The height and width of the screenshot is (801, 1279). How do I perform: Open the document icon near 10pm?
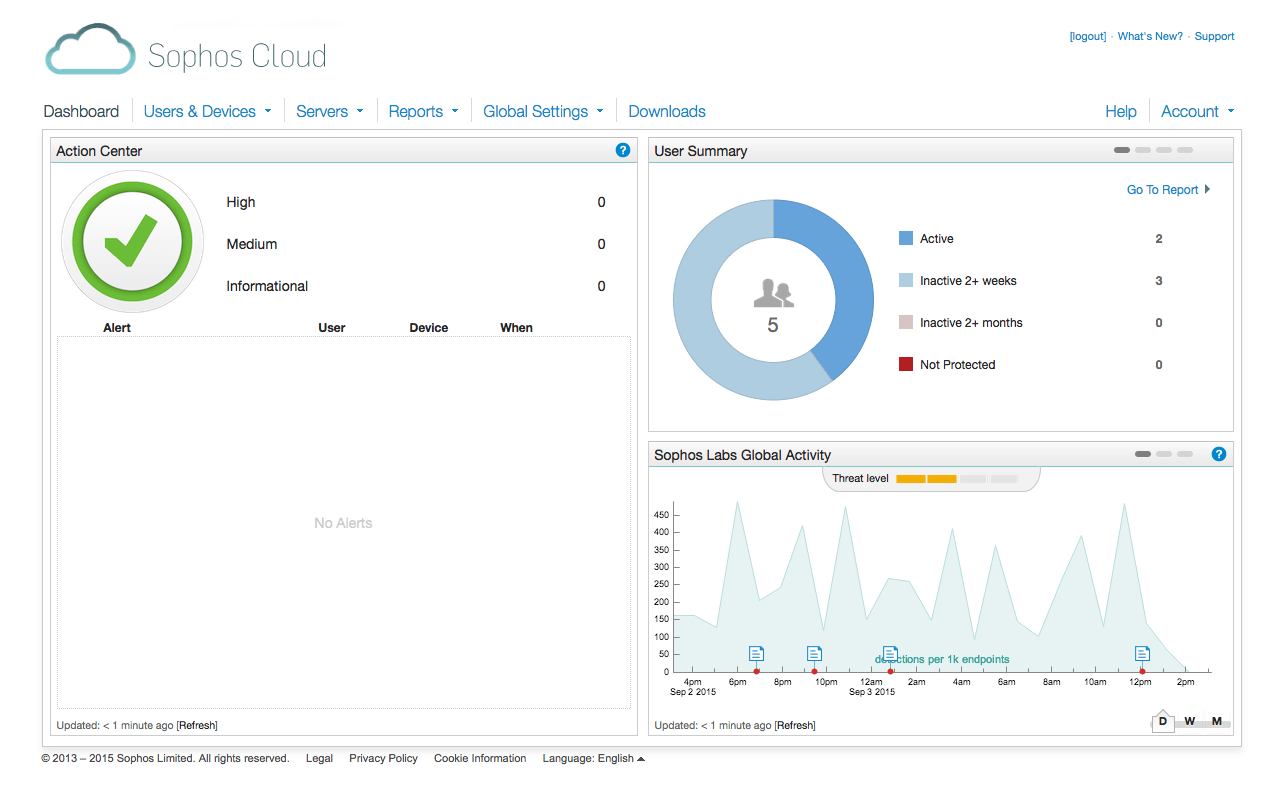pos(814,654)
